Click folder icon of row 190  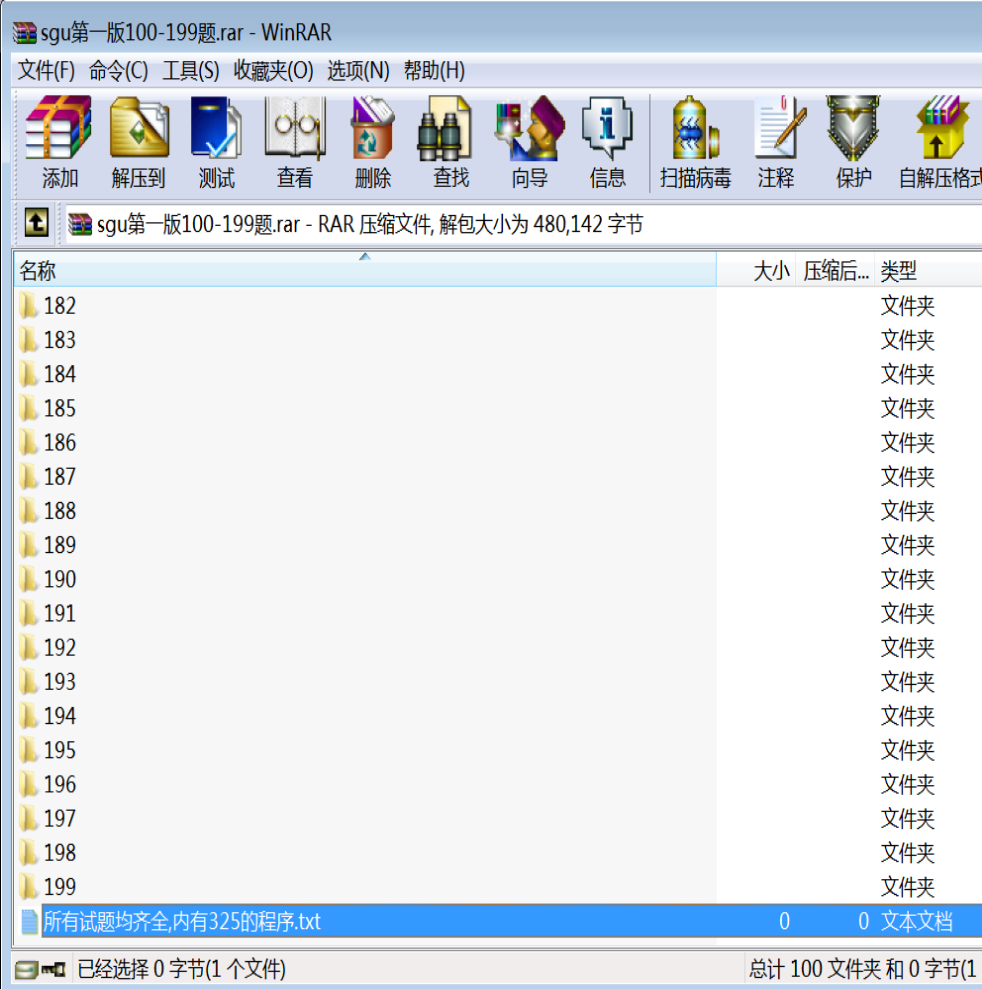28,579
